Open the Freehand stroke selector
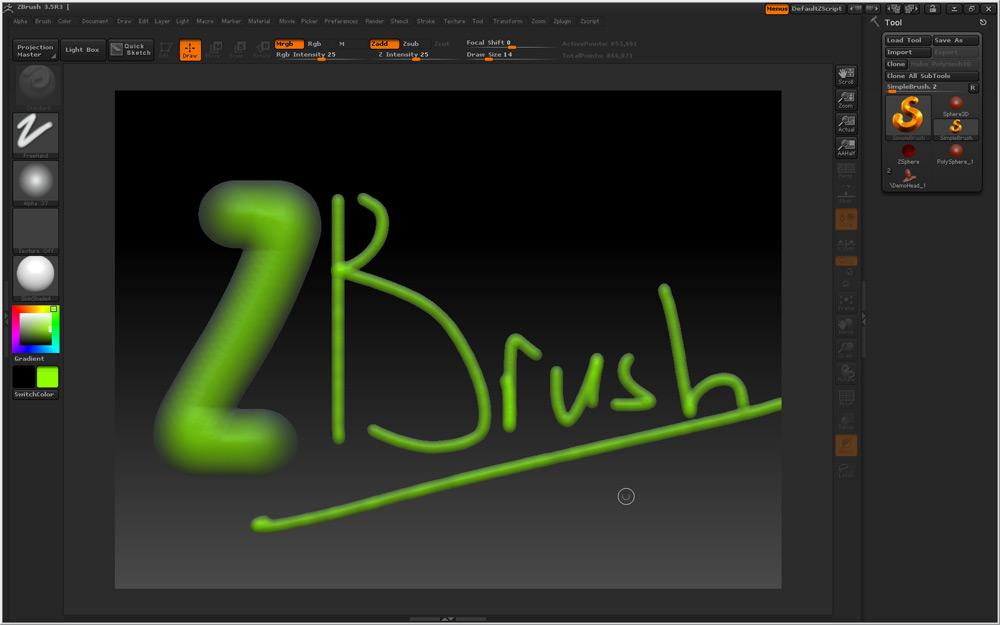Image resolution: width=1000 pixels, height=625 pixels. pos(35,135)
